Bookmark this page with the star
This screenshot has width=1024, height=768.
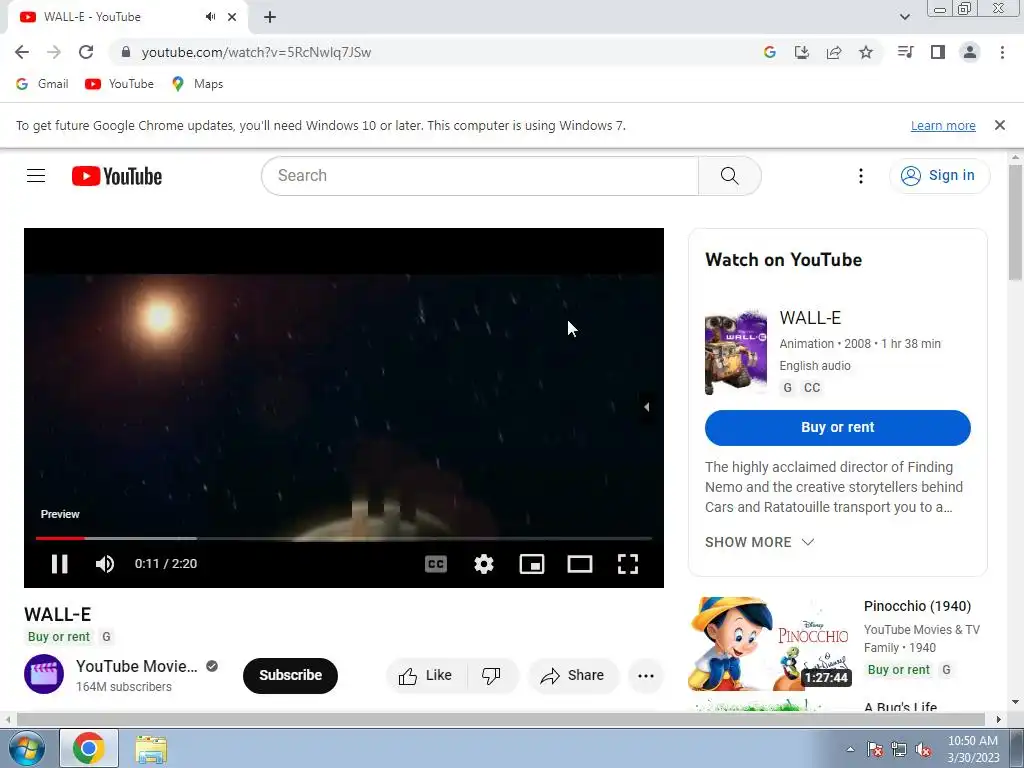[866, 52]
